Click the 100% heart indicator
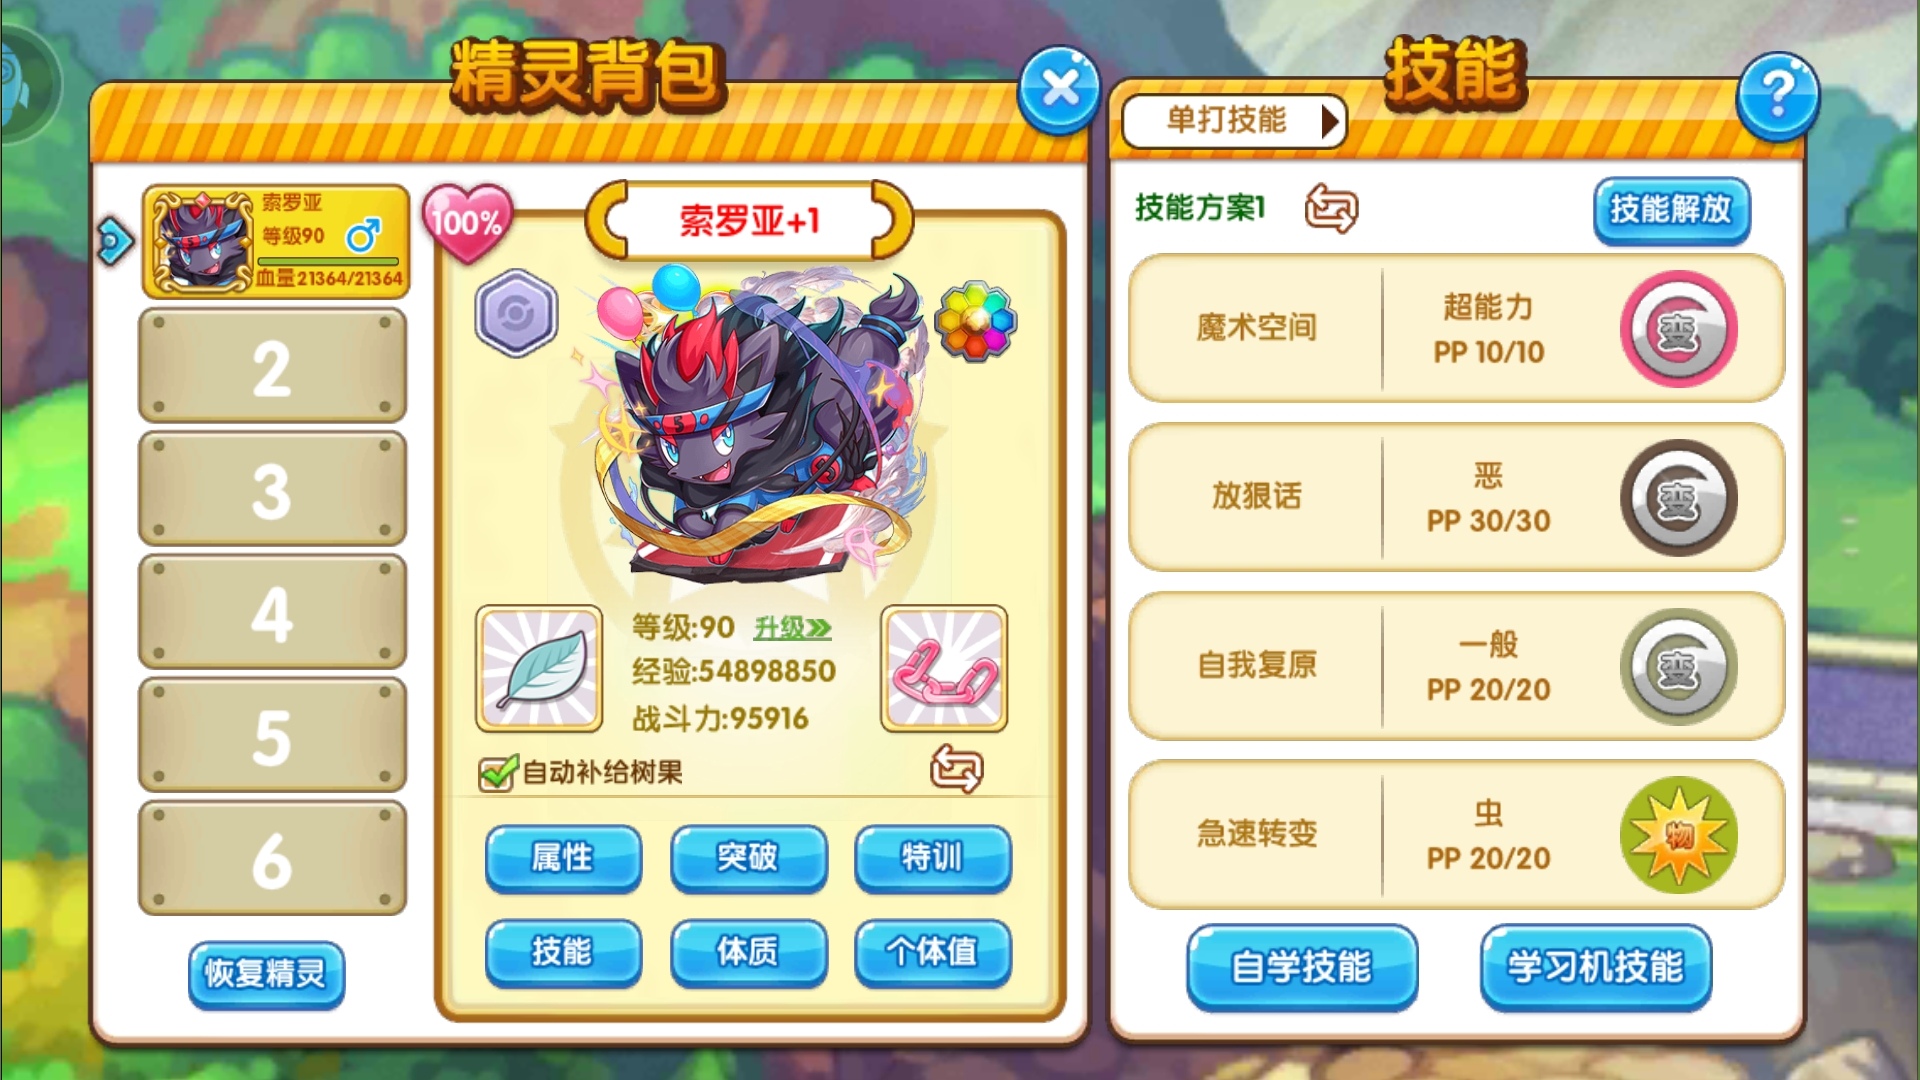Screen dimensions: 1920x1080 click(467, 222)
